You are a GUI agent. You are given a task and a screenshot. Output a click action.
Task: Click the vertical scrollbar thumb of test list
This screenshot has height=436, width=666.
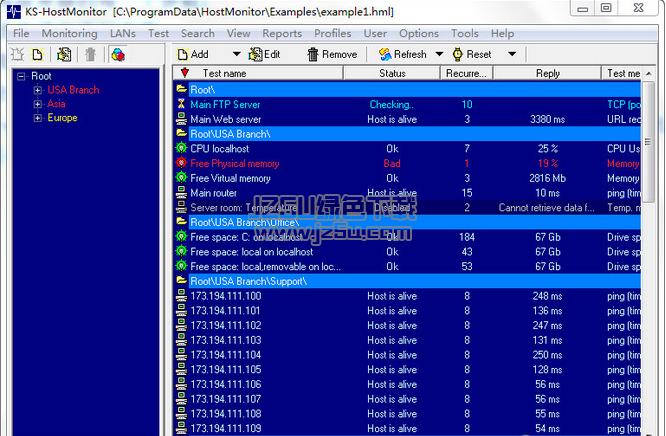[x=648, y=142]
